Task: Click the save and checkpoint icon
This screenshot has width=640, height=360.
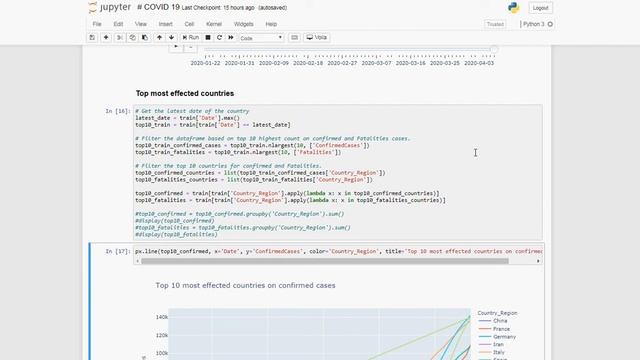Action: pos(92,38)
